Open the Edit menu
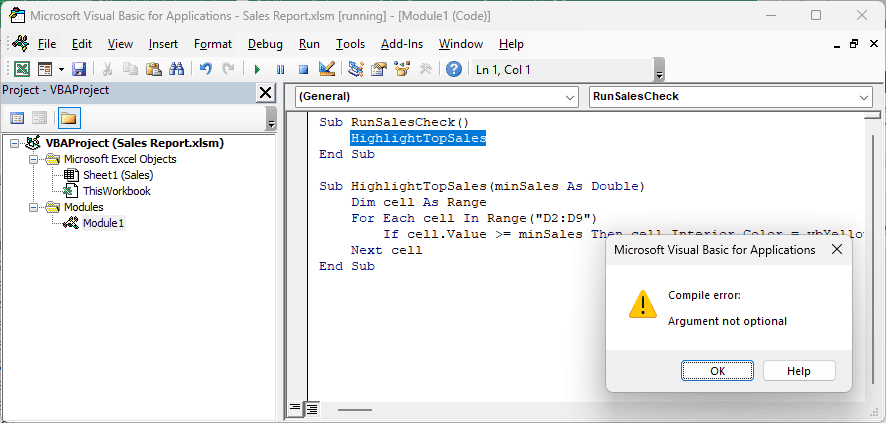This screenshot has width=886, height=423. (82, 44)
